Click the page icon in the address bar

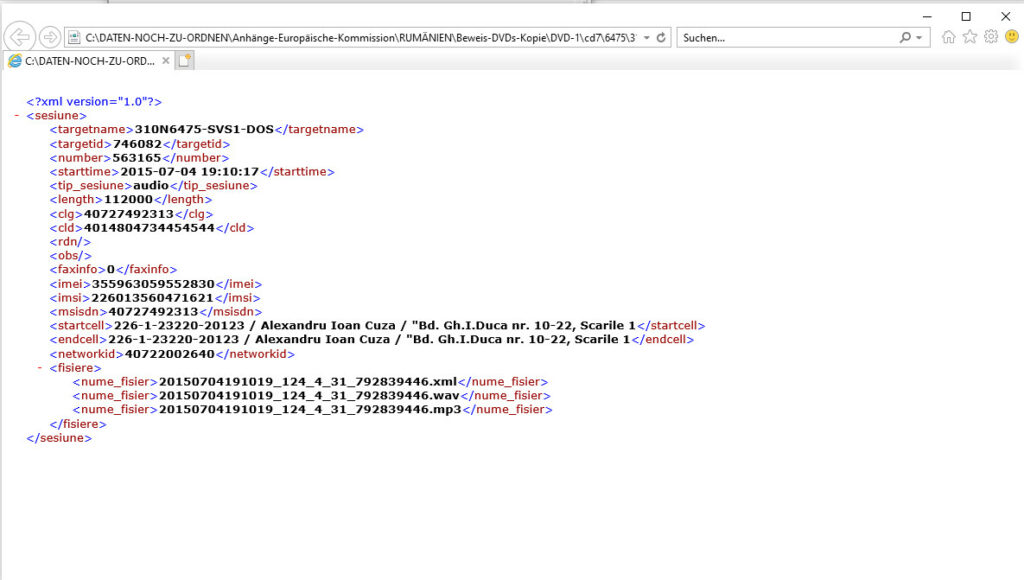(x=75, y=38)
